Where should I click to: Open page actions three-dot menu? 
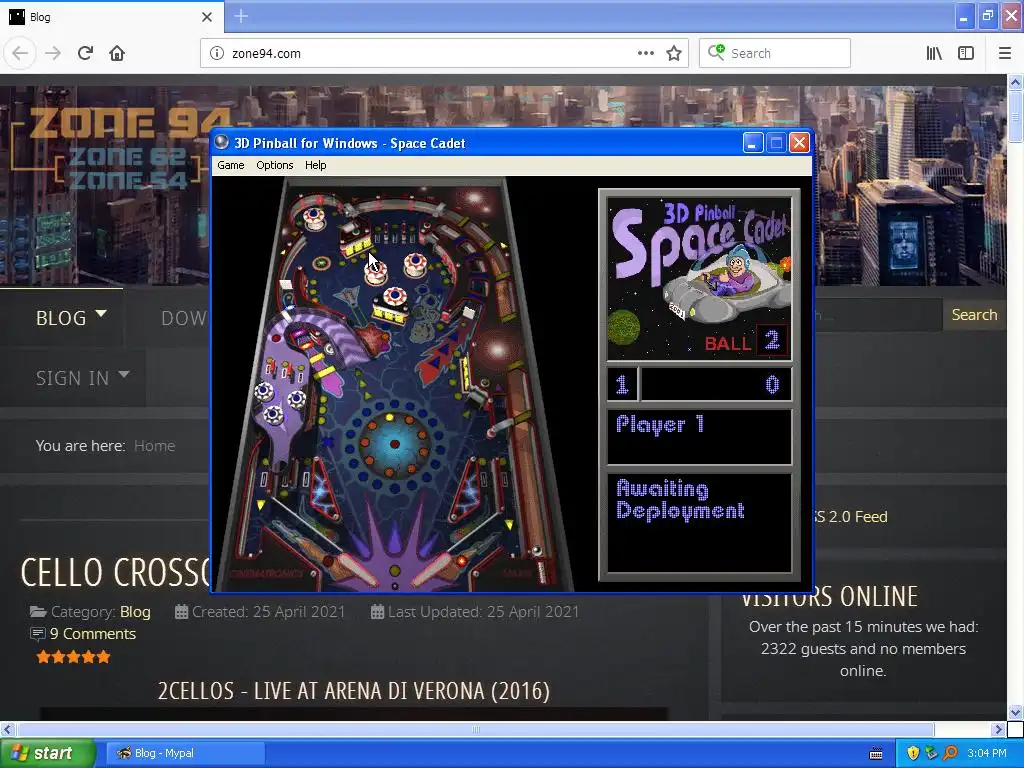tap(645, 54)
